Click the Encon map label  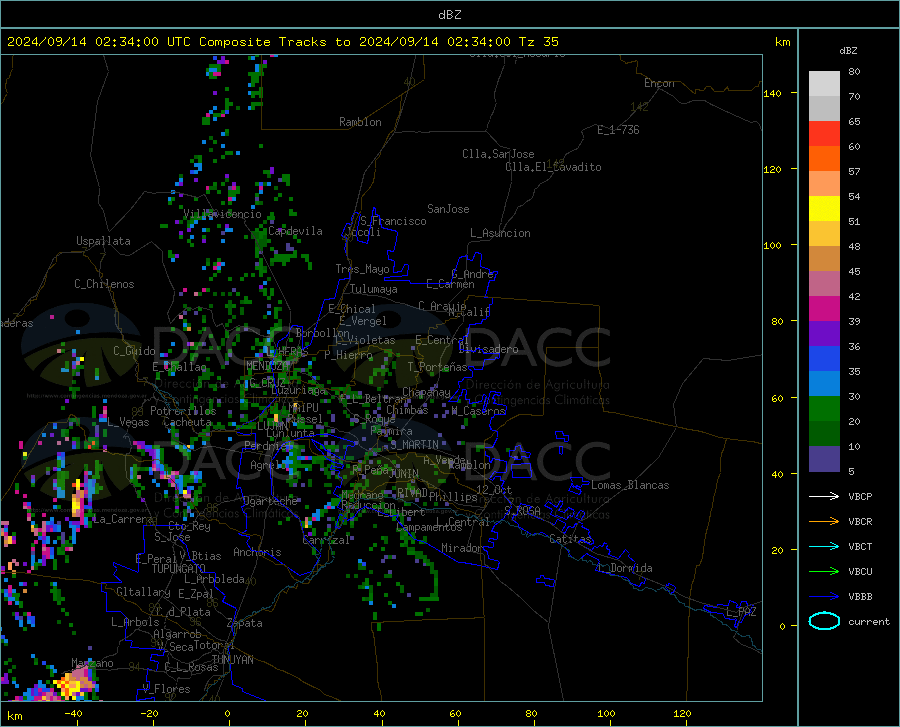coord(659,83)
